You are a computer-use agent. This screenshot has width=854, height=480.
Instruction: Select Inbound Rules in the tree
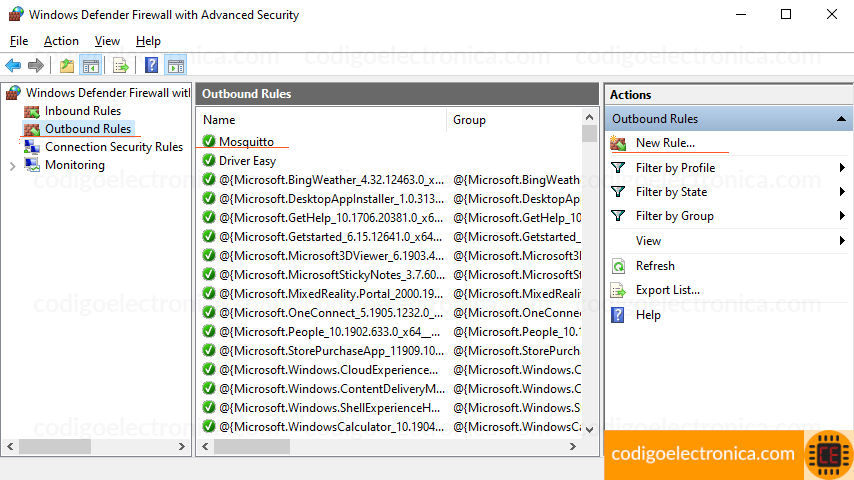(x=83, y=111)
